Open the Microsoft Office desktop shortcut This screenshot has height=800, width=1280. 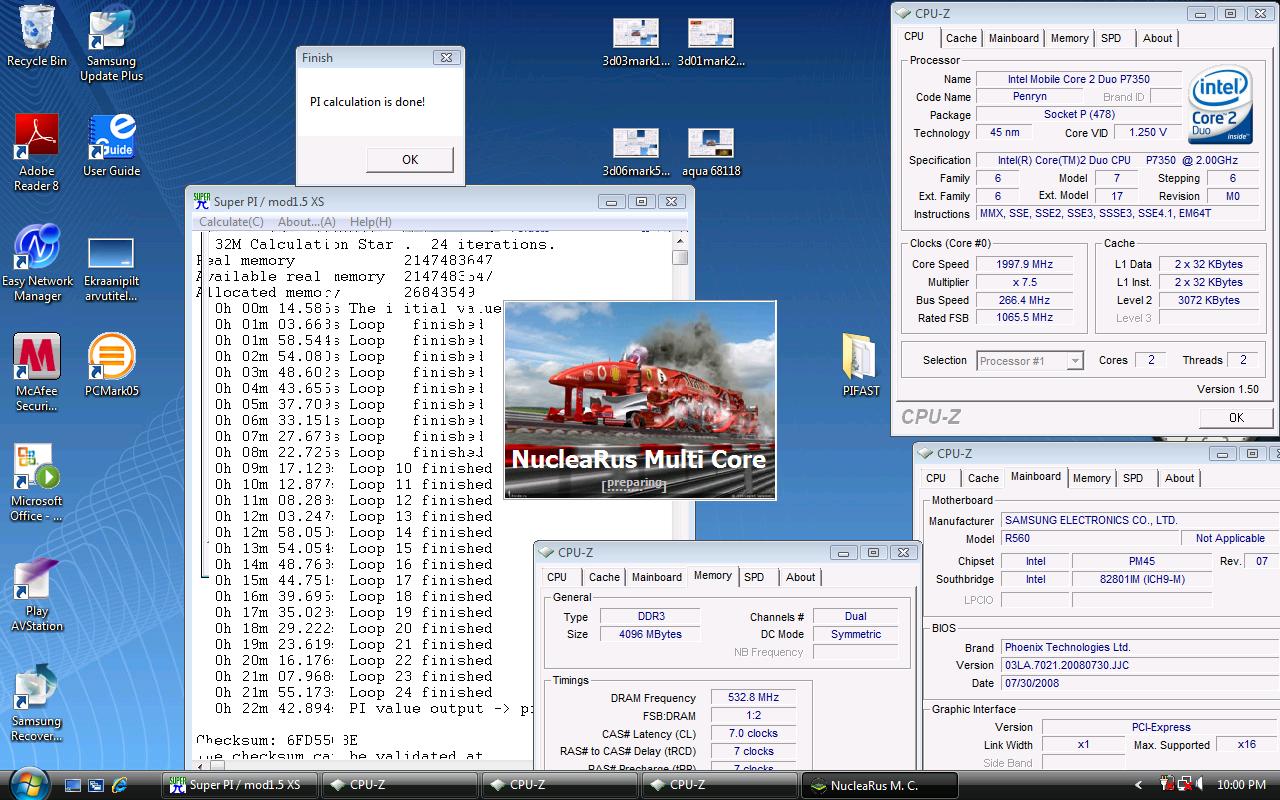click(37, 483)
